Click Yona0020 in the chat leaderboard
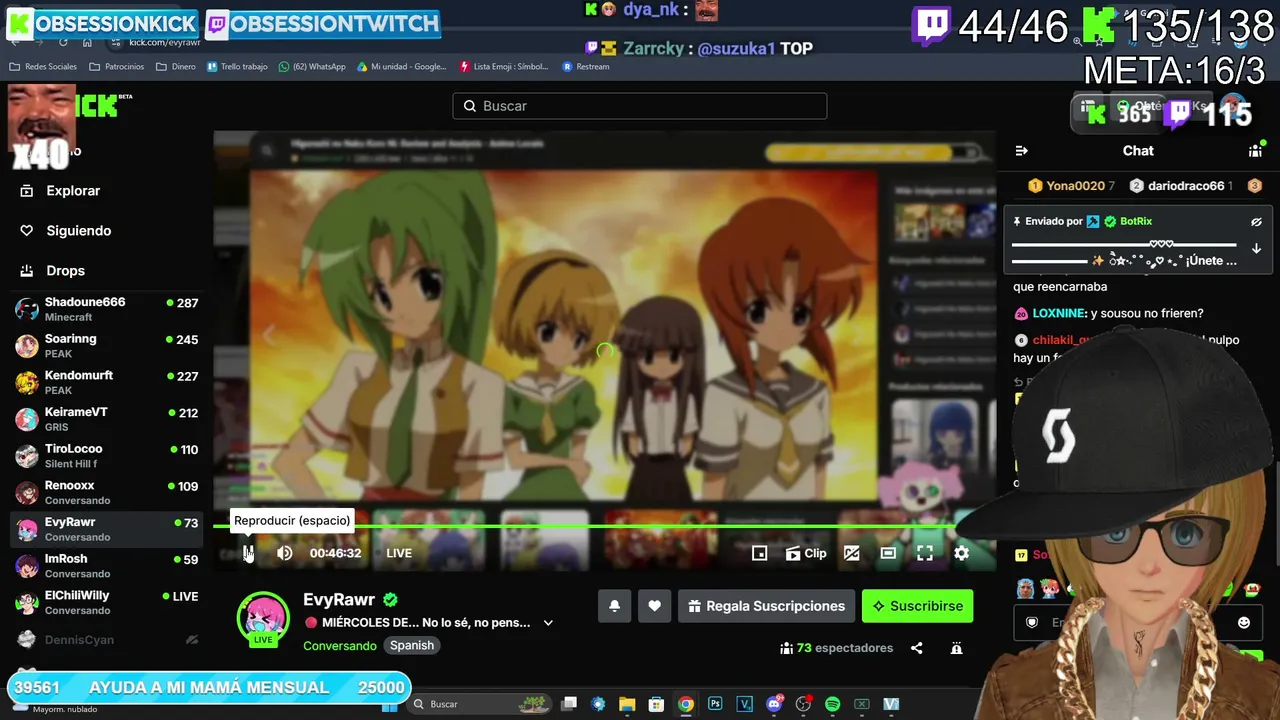Screen dimensions: 1280x720 [1075, 186]
